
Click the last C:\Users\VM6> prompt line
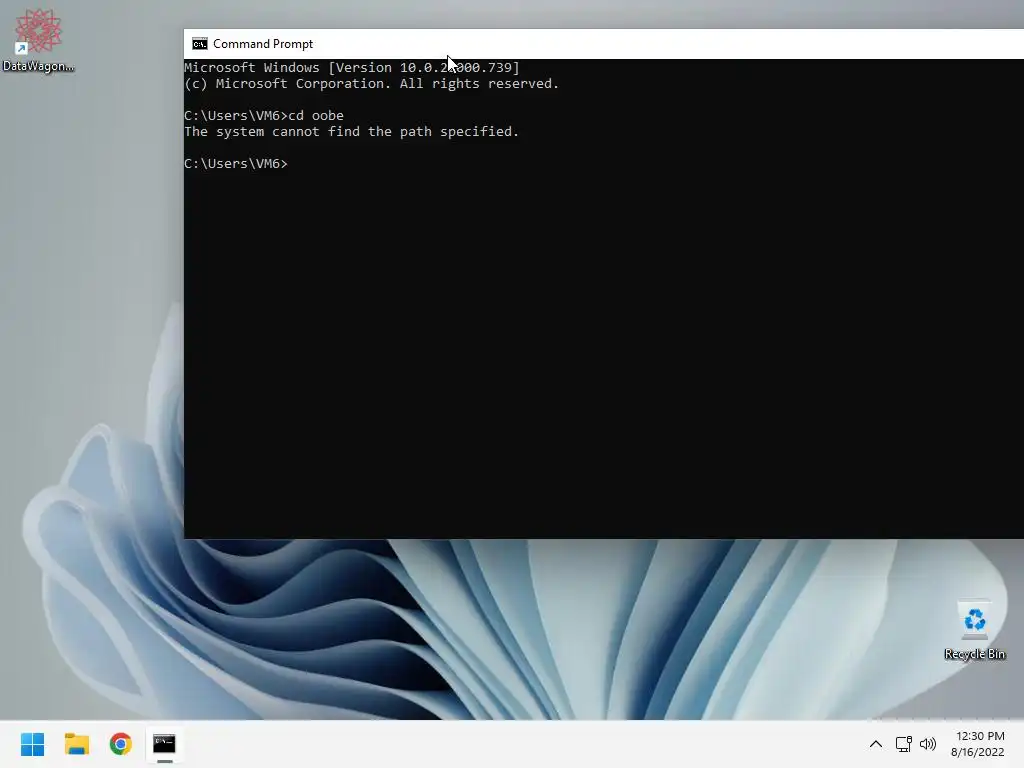point(236,163)
